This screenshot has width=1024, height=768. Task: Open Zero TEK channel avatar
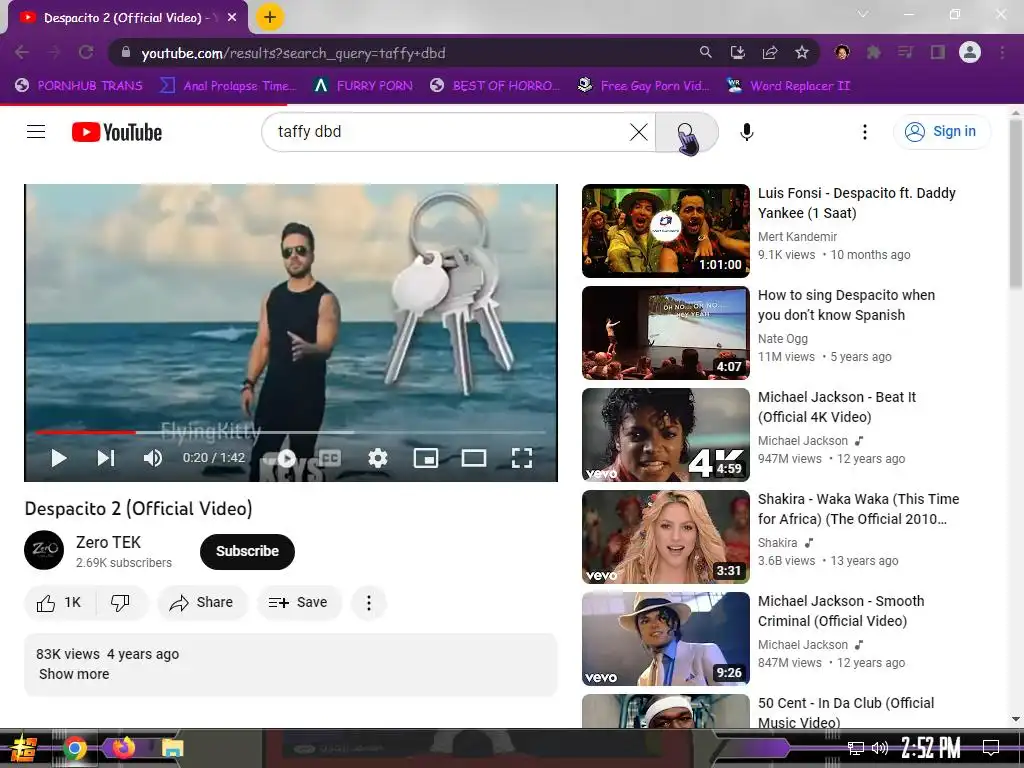click(x=44, y=550)
